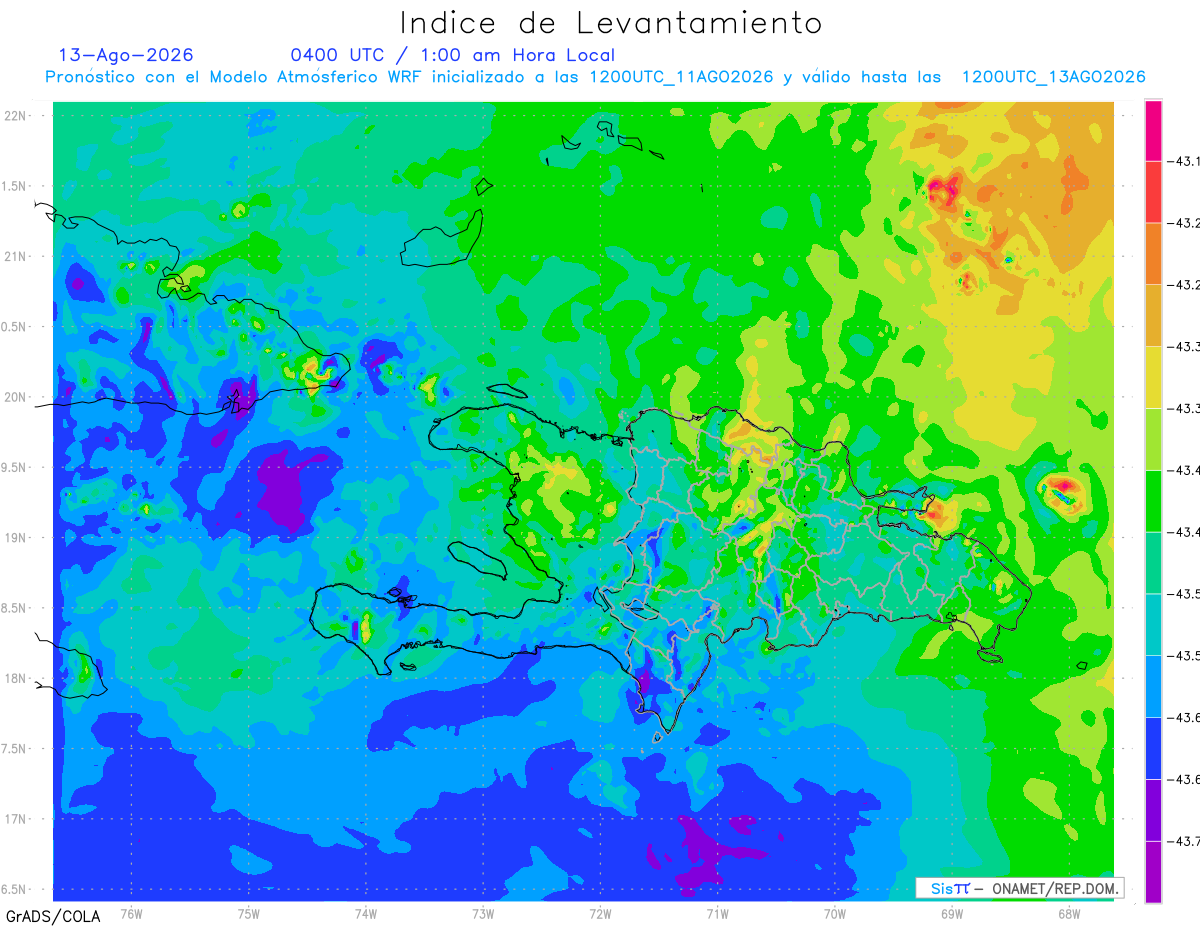This screenshot has height=927, width=1200.
Task: Click the "20N" latitude label
Action: coord(17,398)
